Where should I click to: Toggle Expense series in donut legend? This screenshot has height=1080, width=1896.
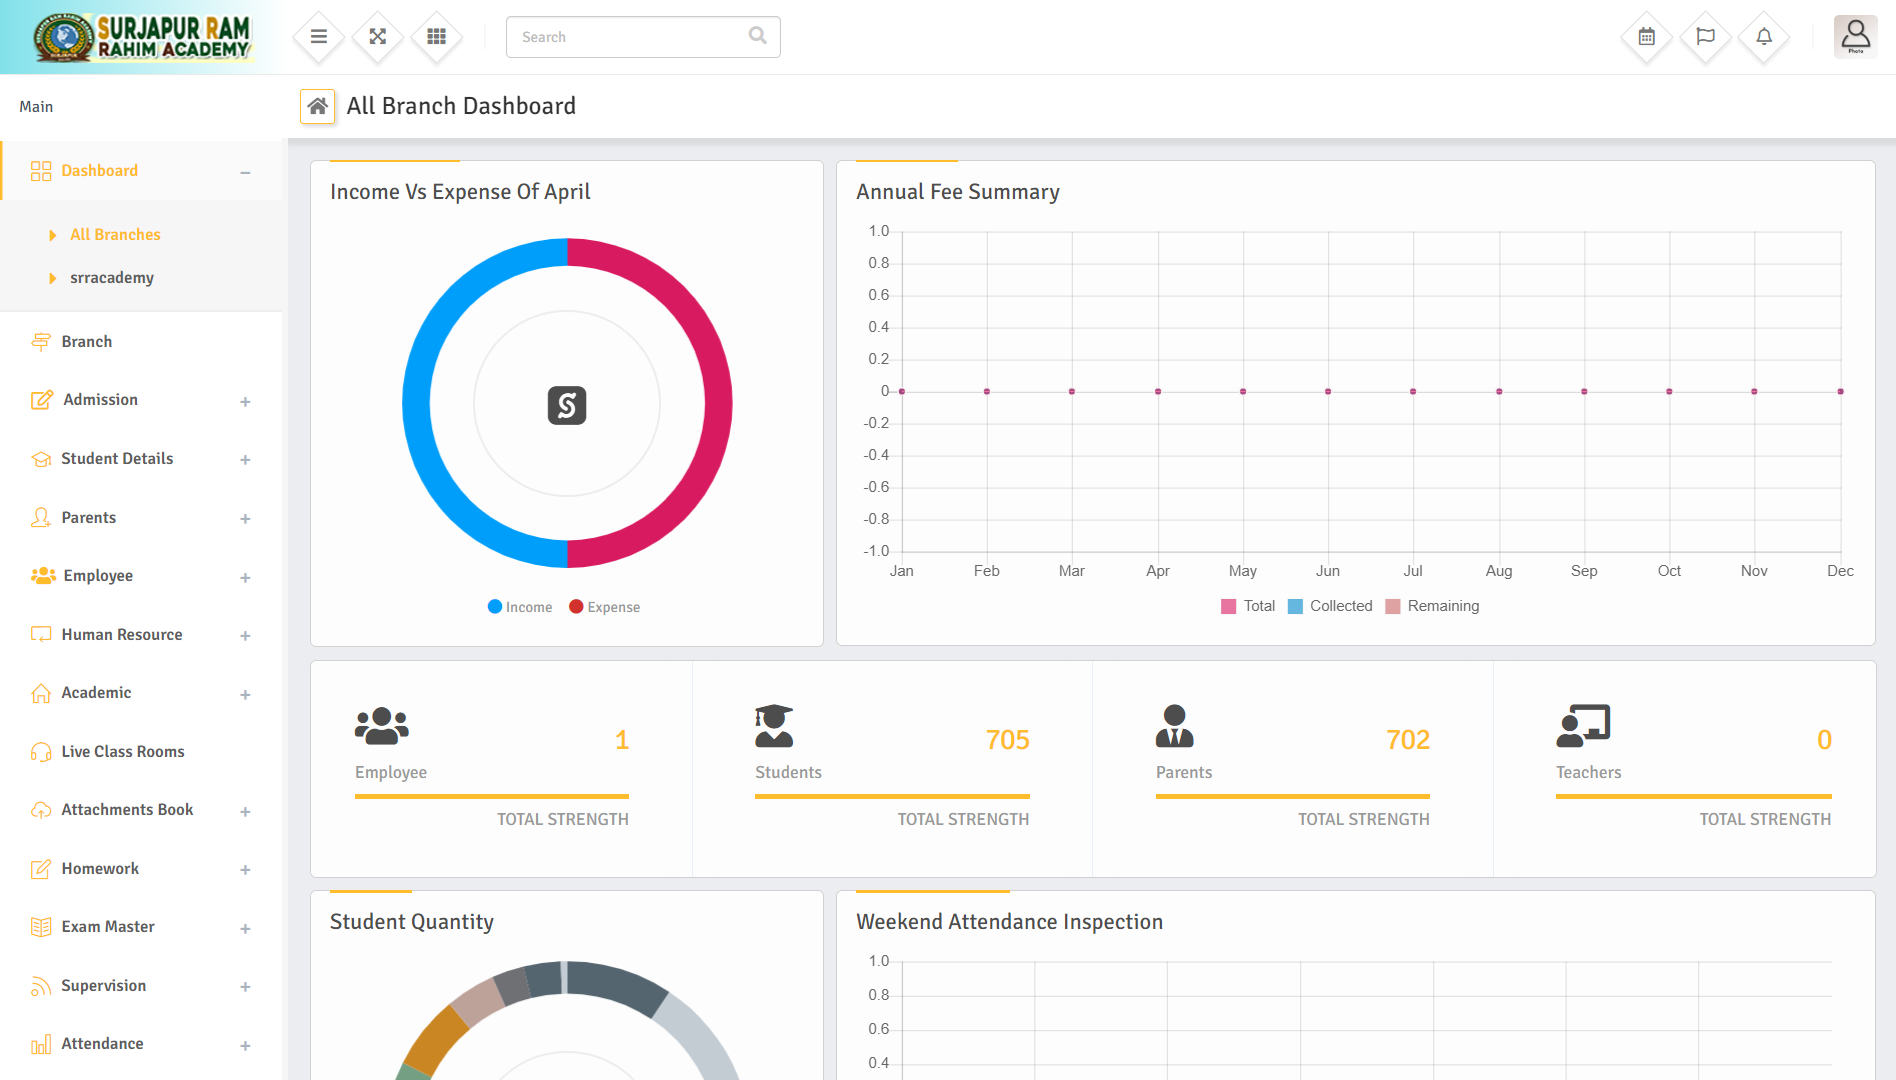tap(605, 607)
